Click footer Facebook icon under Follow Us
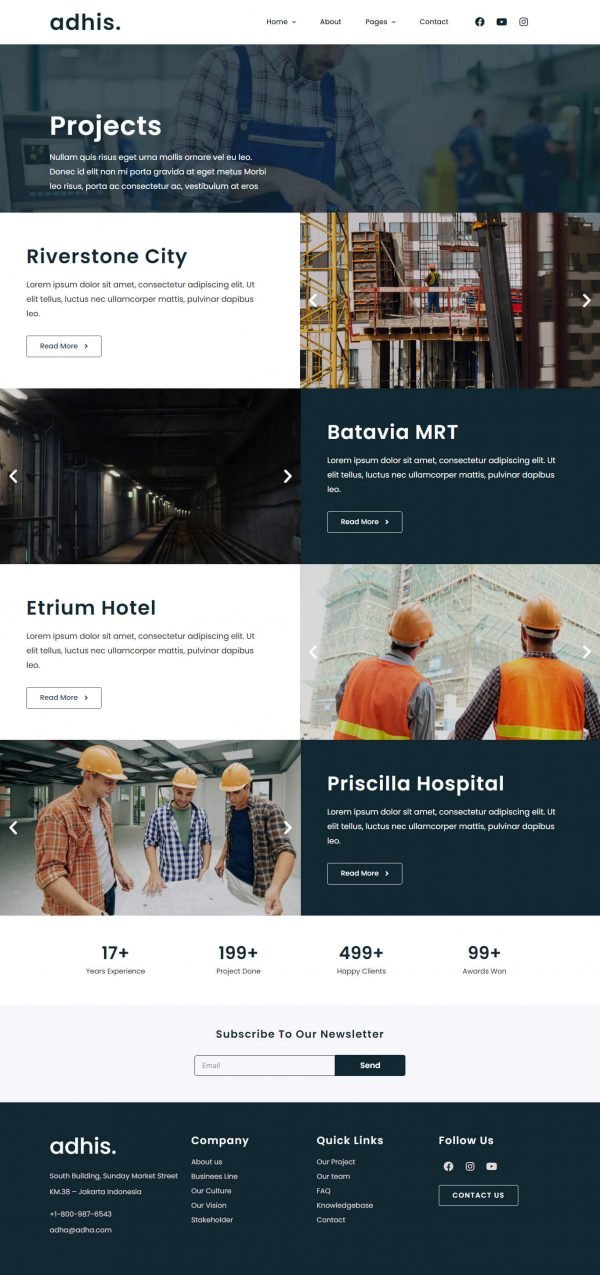 (x=448, y=1166)
